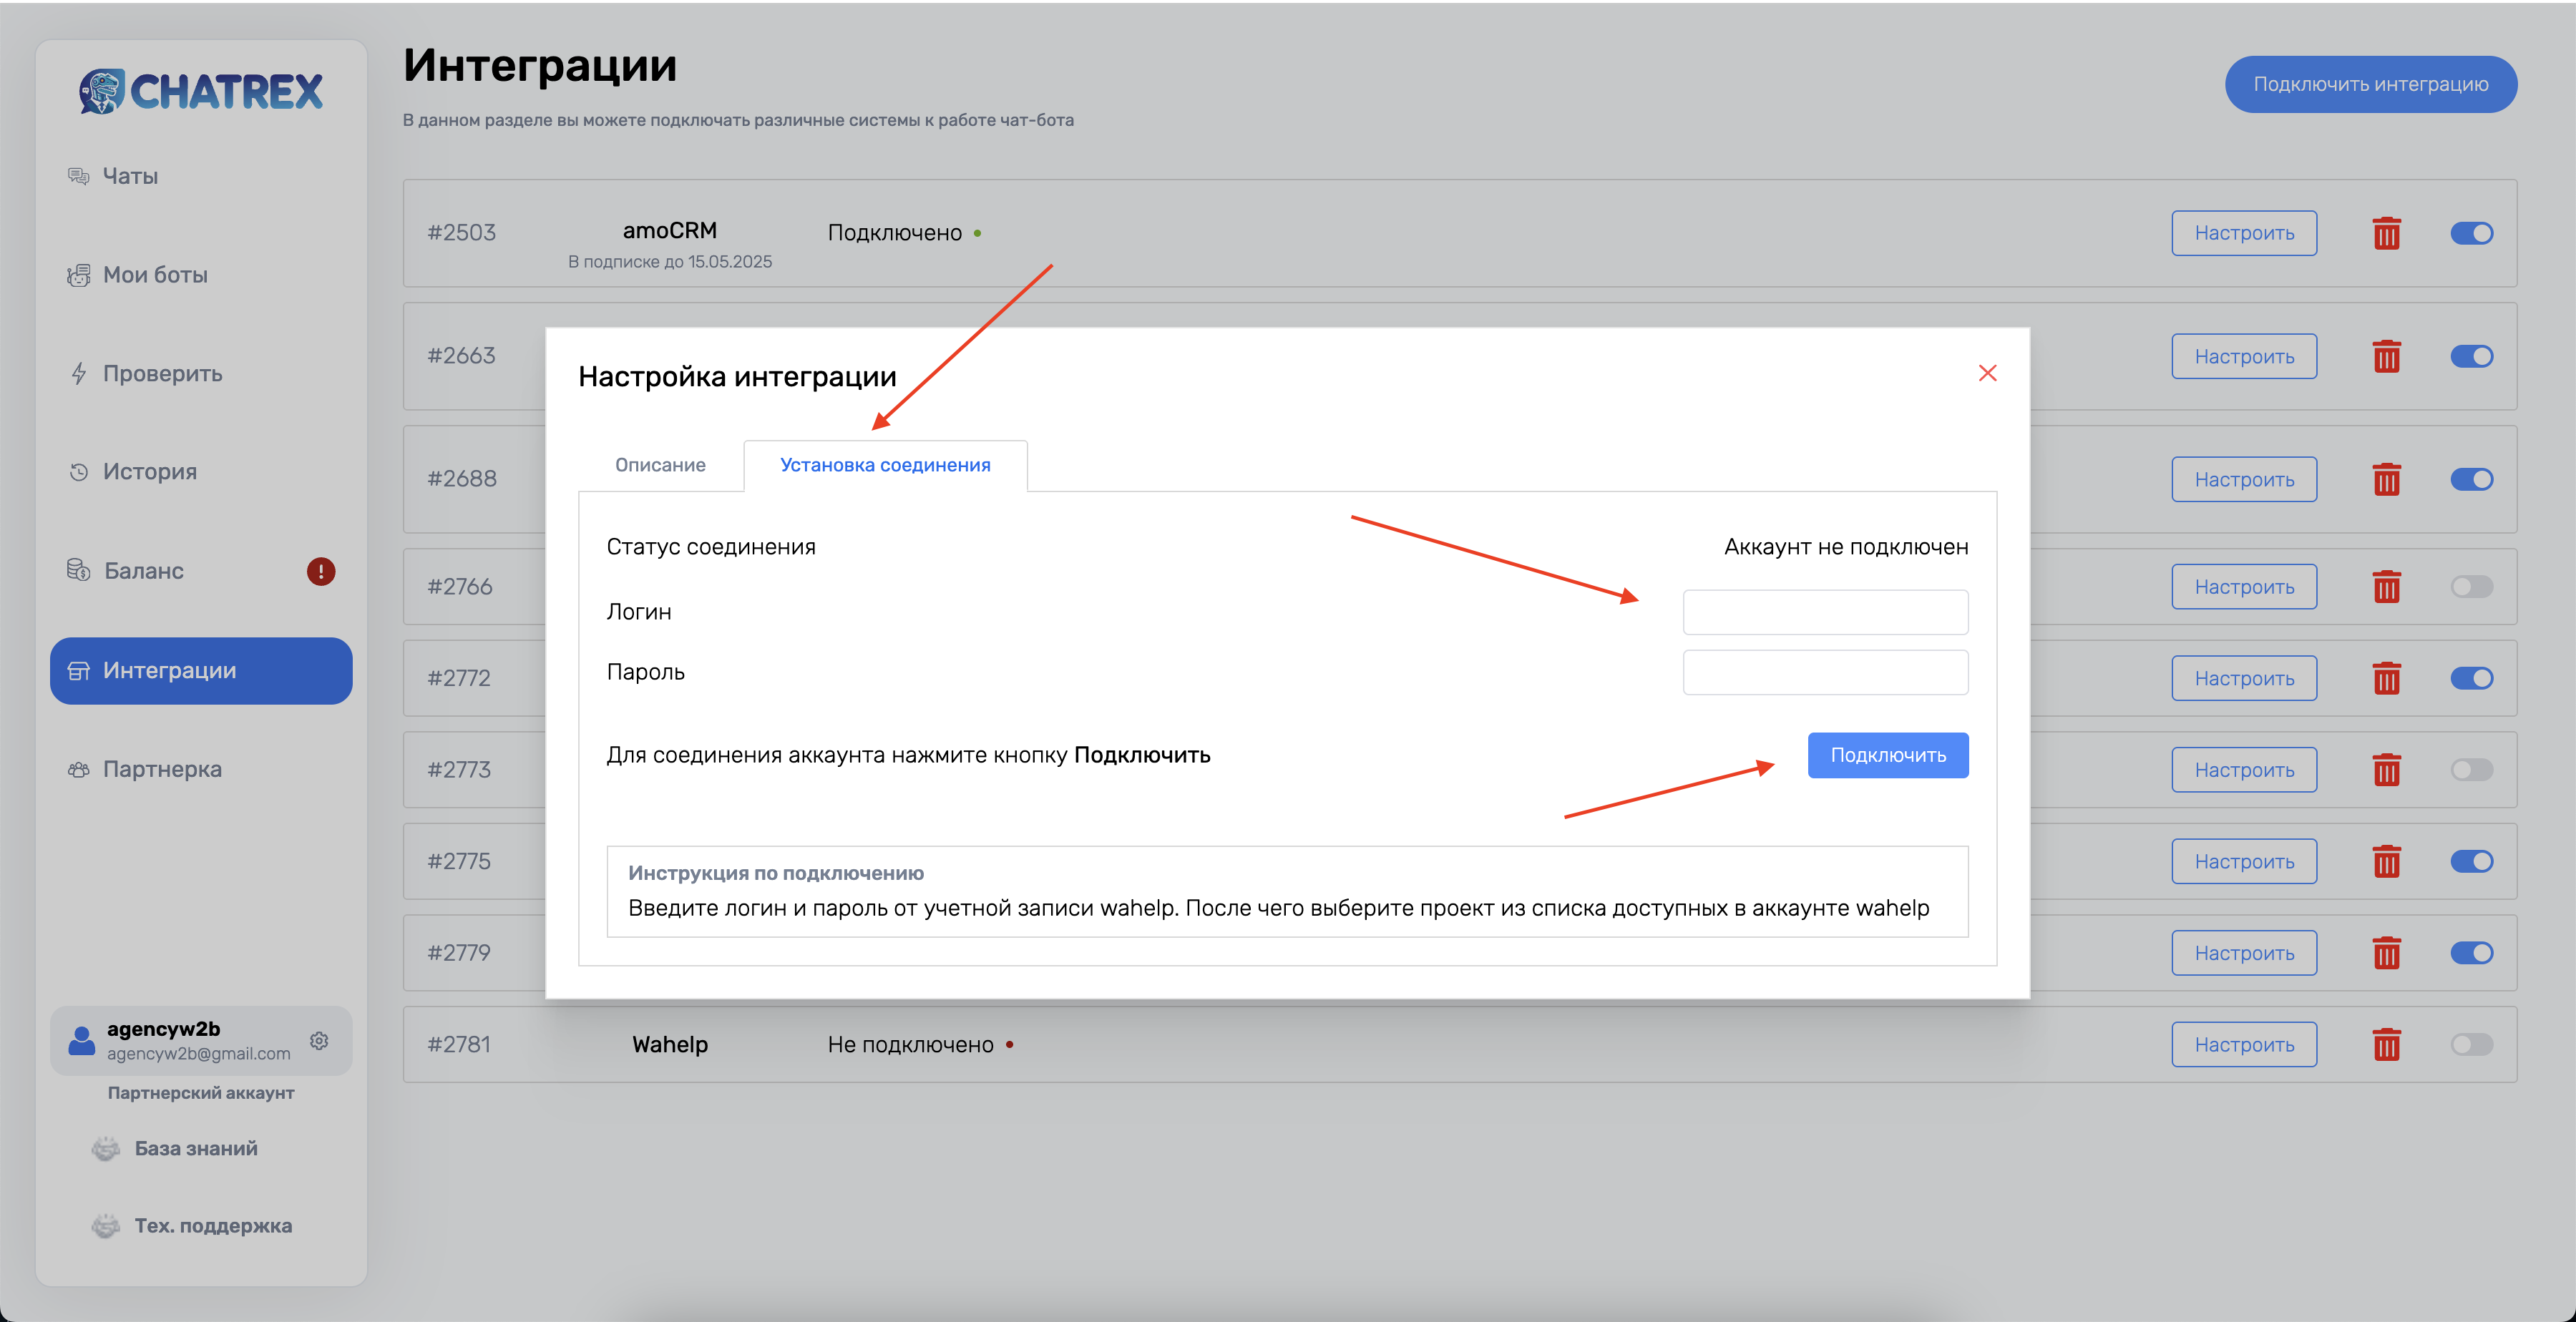Toggle the switch for integration #2775
2576x1322 pixels.
click(x=2471, y=861)
